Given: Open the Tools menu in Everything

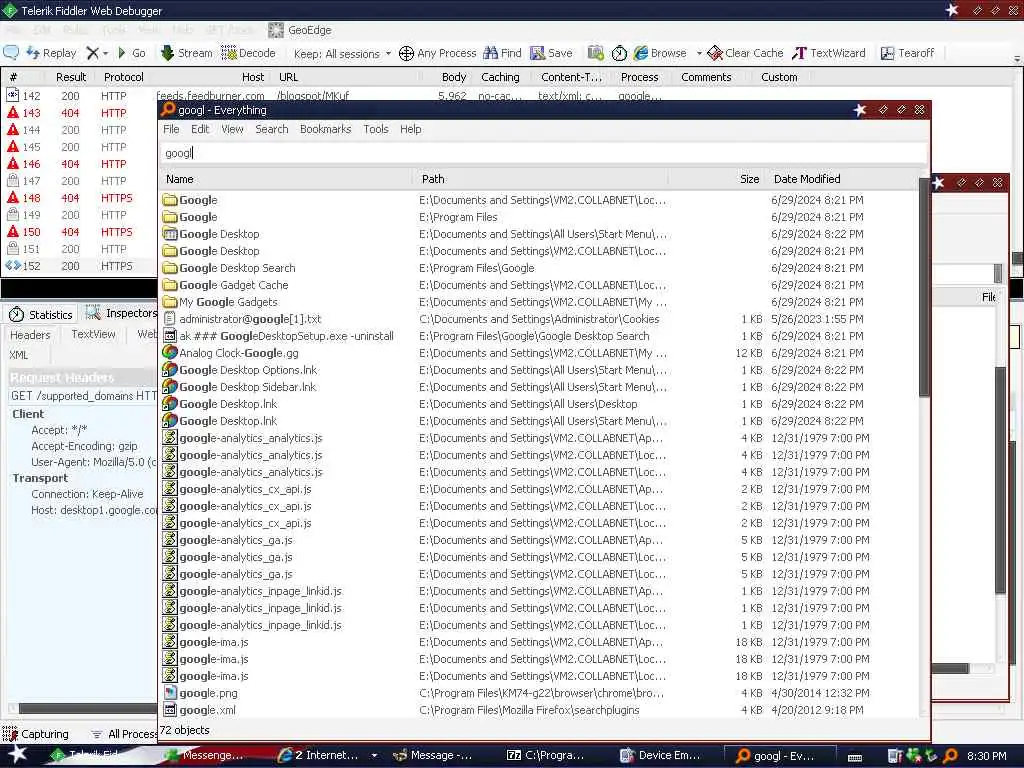Looking at the screenshot, I should point(376,129).
